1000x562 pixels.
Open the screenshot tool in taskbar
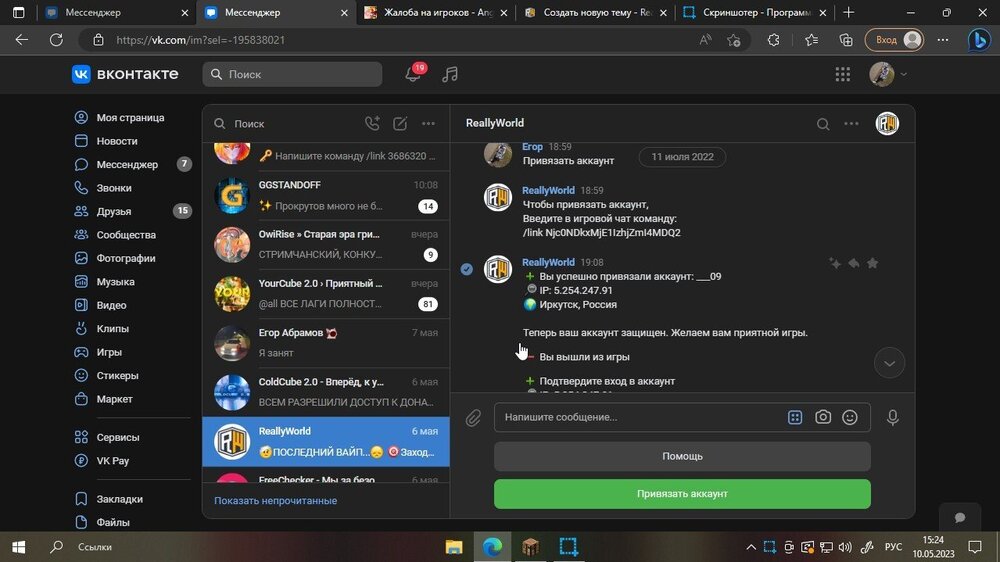point(568,547)
